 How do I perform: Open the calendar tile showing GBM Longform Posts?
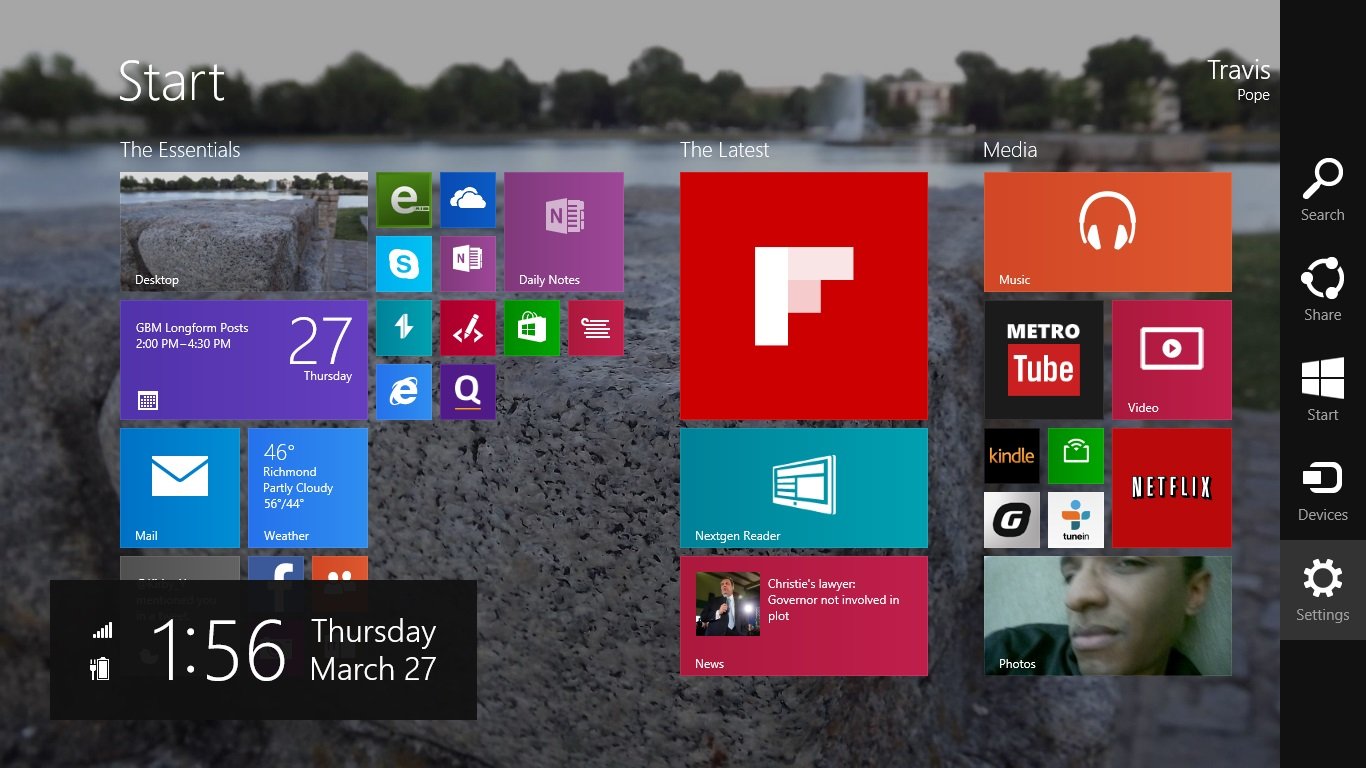pyautogui.click(x=244, y=360)
